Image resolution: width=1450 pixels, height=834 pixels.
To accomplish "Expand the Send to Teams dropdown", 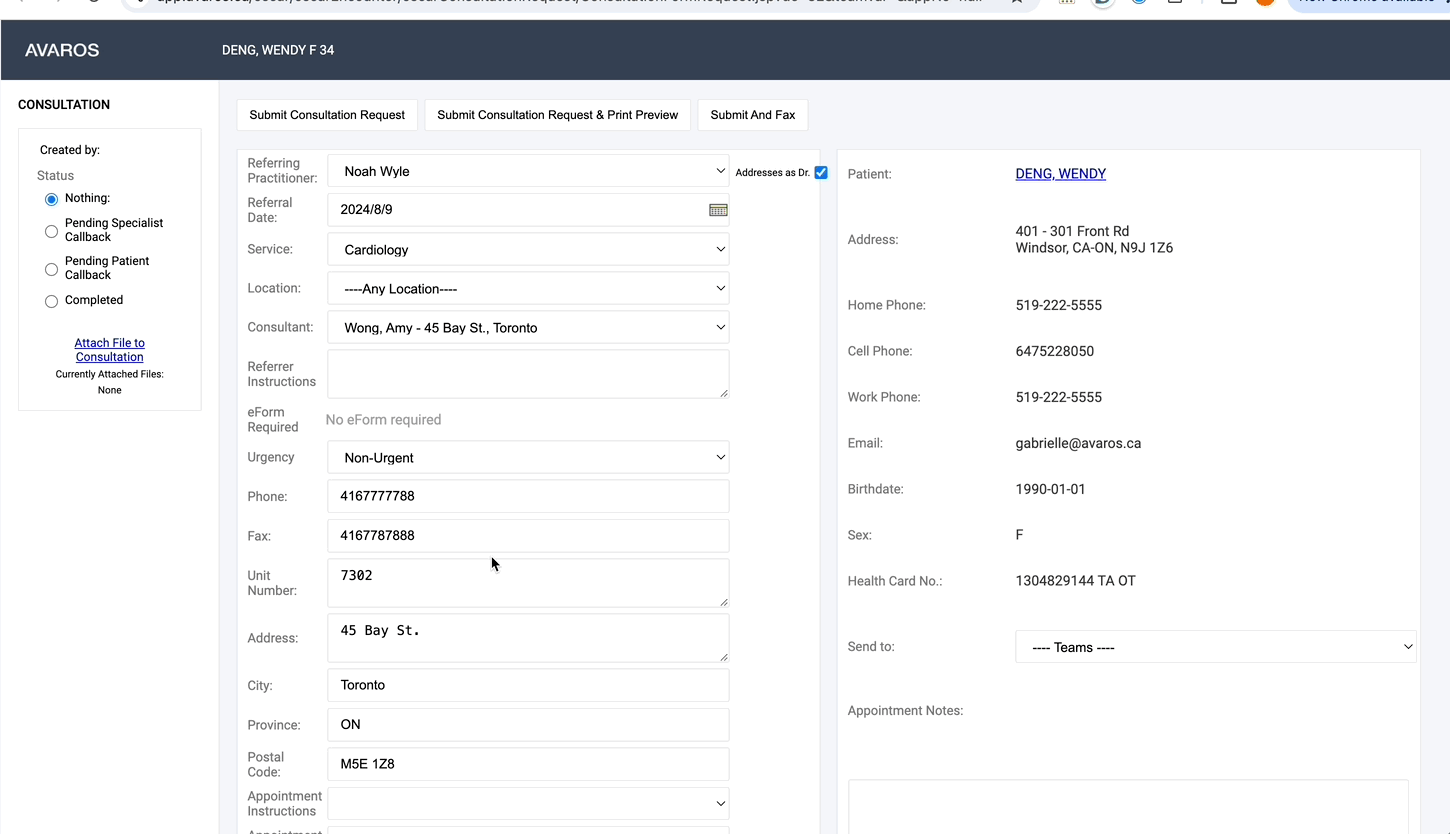I will 1216,647.
